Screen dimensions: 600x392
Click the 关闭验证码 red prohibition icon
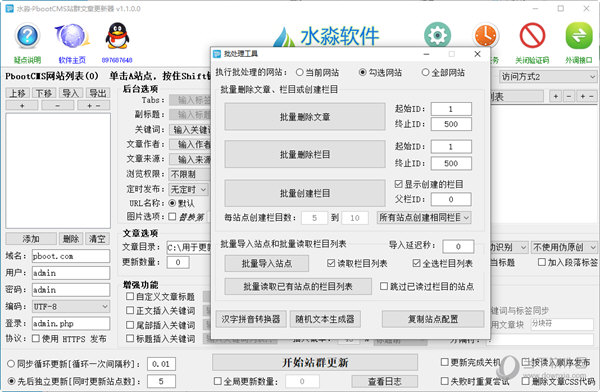[x=532, y=35]
